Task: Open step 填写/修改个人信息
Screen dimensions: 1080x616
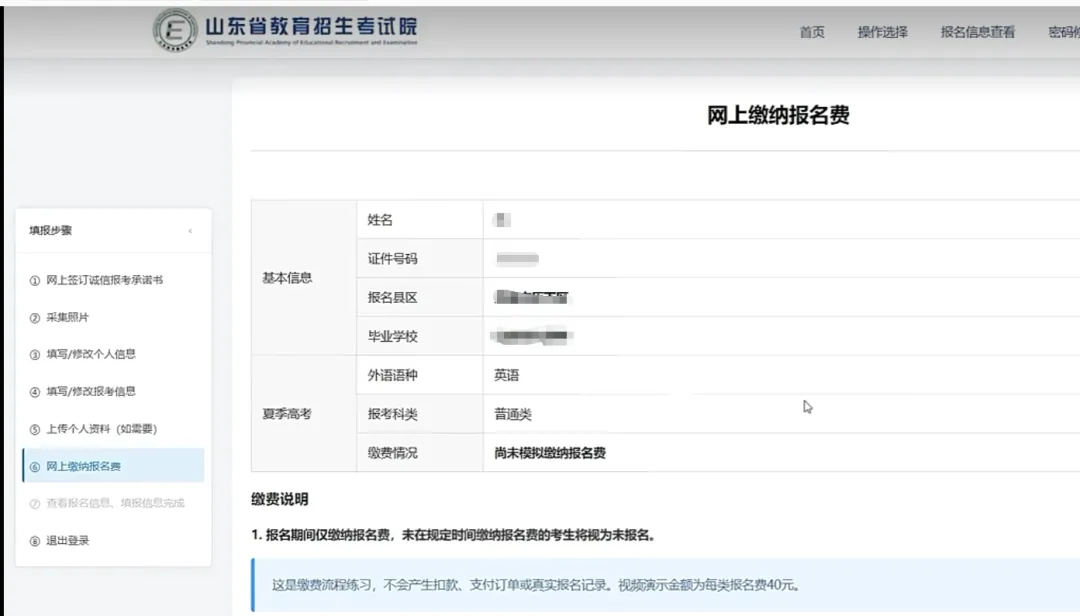Action: pyautogui.click(x=91, y=354)
